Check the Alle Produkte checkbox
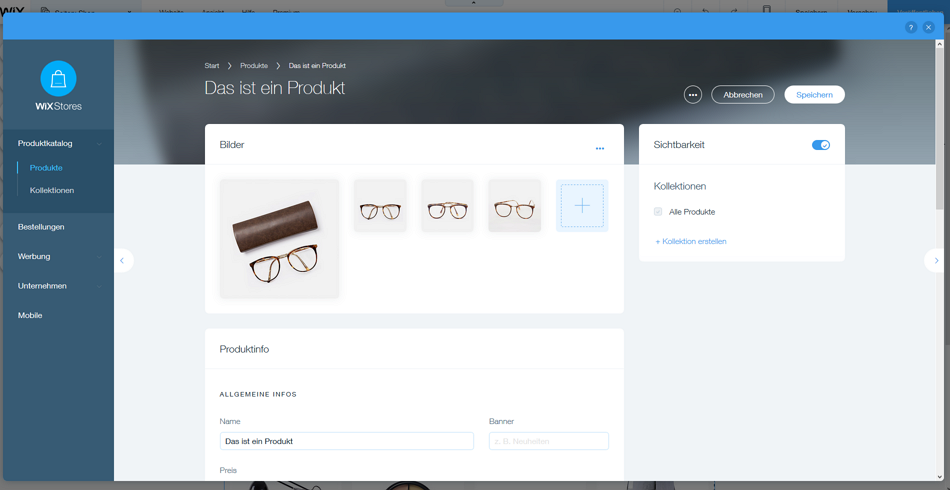 pos(658,212)
